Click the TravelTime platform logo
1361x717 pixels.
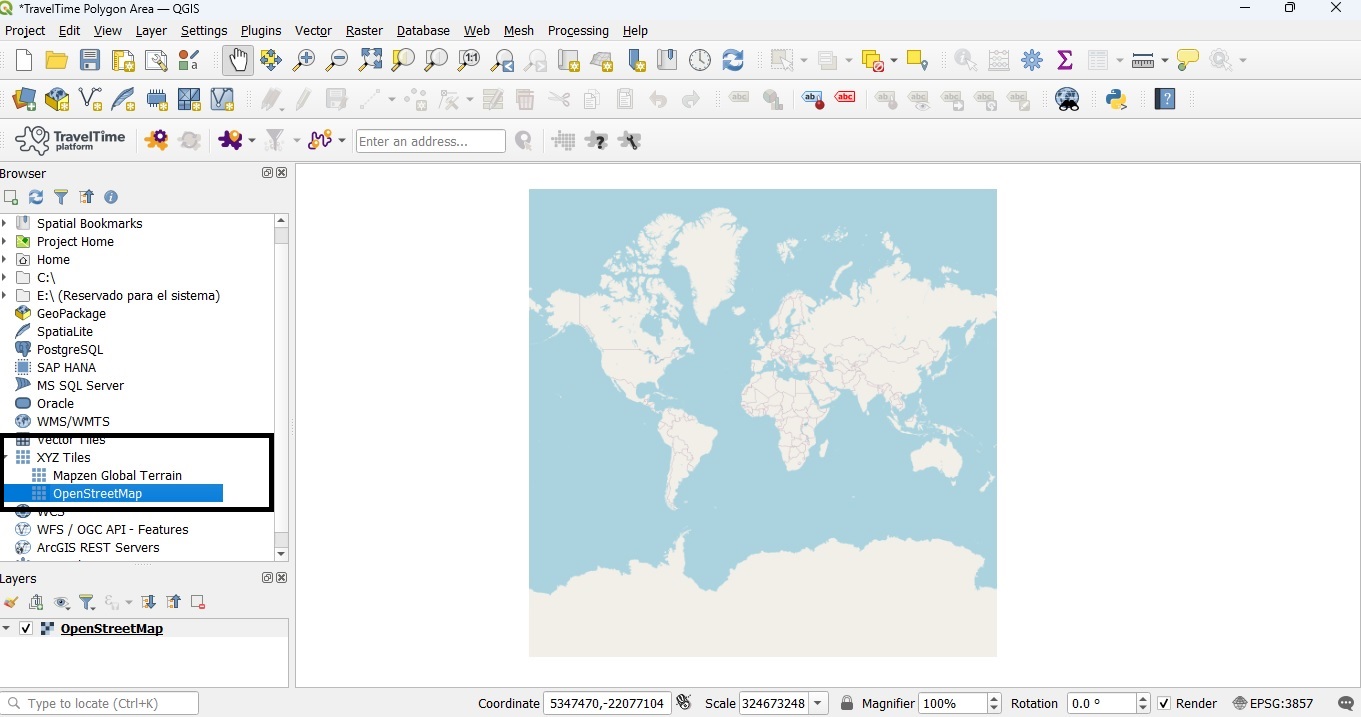click(71, 141)
